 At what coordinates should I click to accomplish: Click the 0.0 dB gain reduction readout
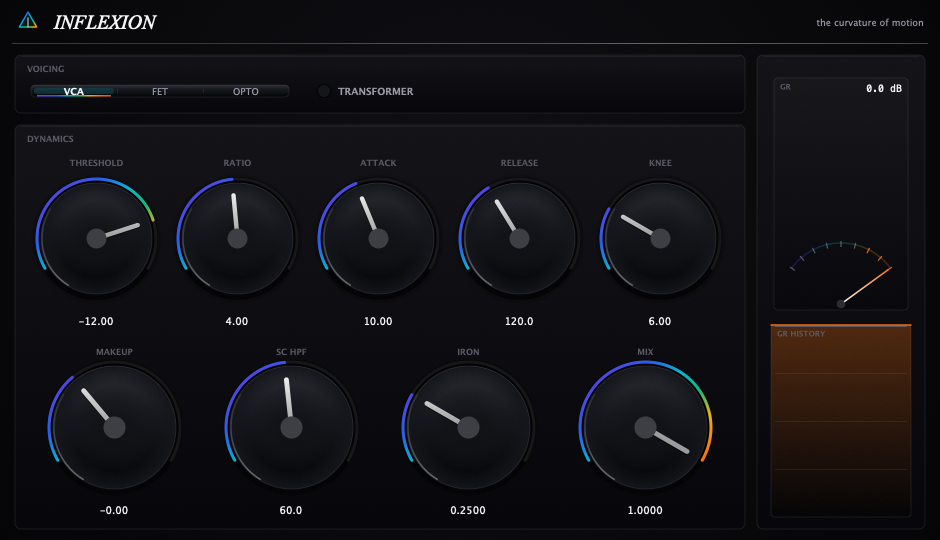[884, 88]
